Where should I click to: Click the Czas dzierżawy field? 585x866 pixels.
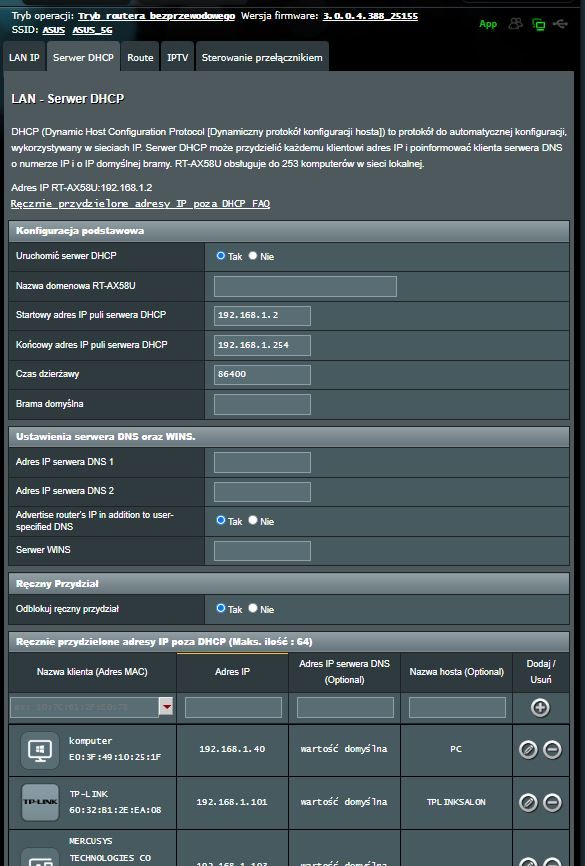tap(262, 374)
